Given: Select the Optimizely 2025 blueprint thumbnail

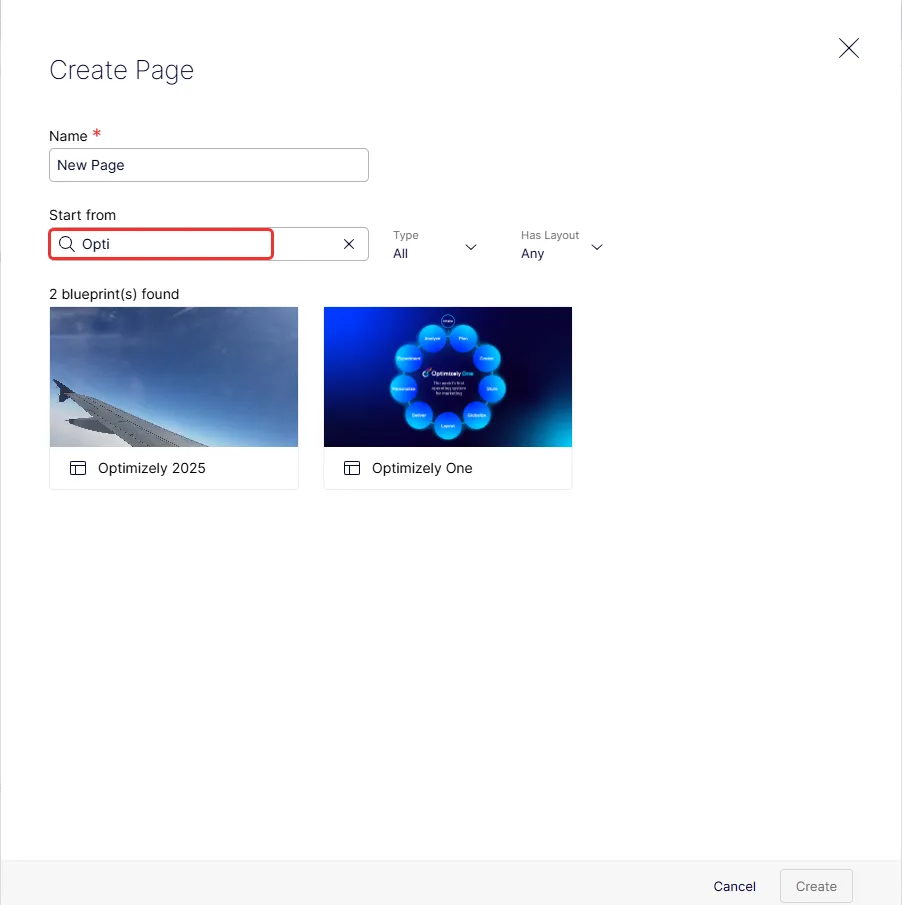Looking at the screenshot, I should tap(174, 377).
